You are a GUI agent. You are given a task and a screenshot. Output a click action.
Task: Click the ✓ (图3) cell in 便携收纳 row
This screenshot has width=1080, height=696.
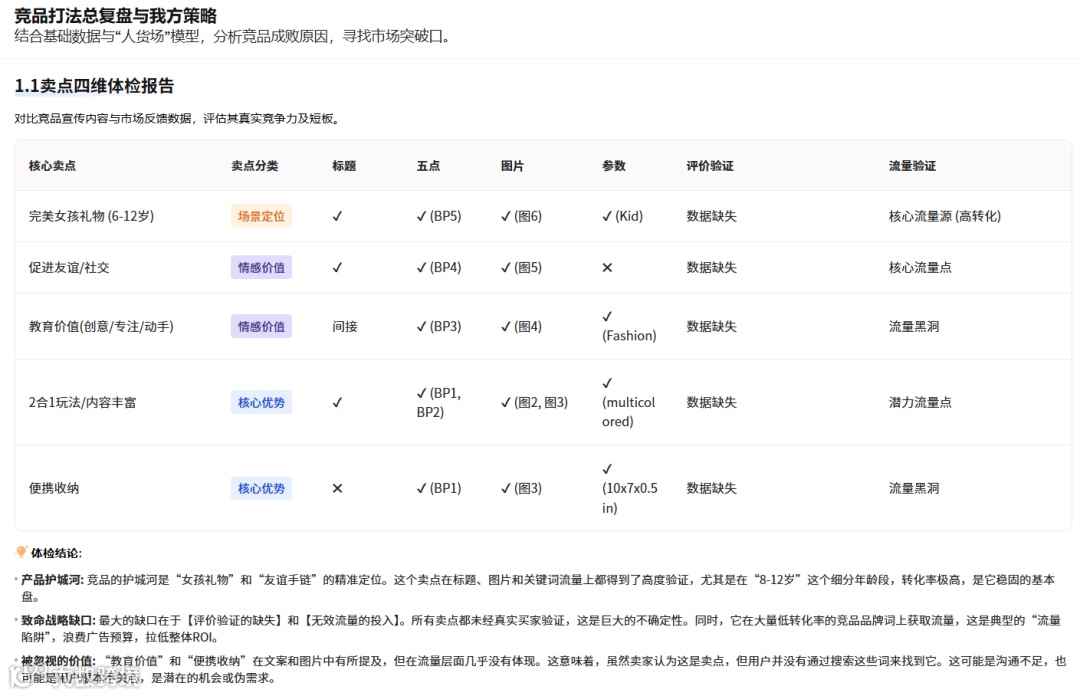coord(521,488)
